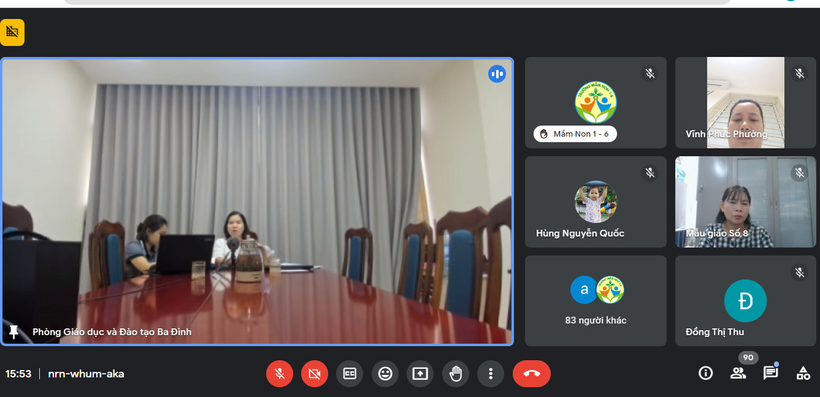
Task: Click the speaking indicator on main video
Action: pyautogui.click(x=497, y=74)
